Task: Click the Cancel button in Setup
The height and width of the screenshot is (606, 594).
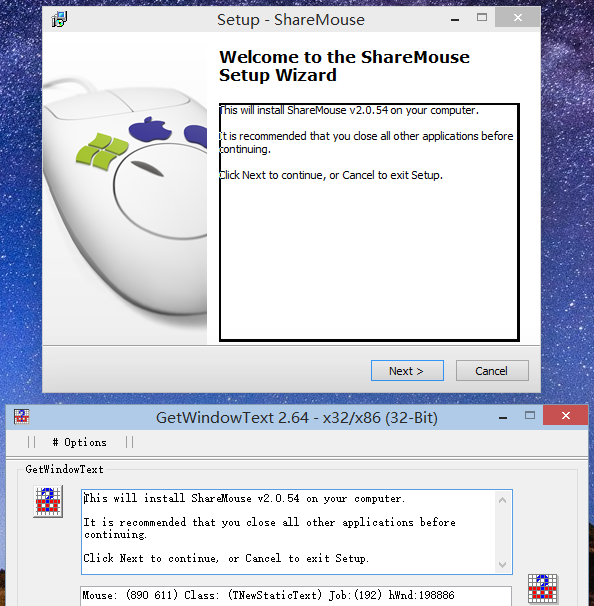Action: click(x=492, y=371)
